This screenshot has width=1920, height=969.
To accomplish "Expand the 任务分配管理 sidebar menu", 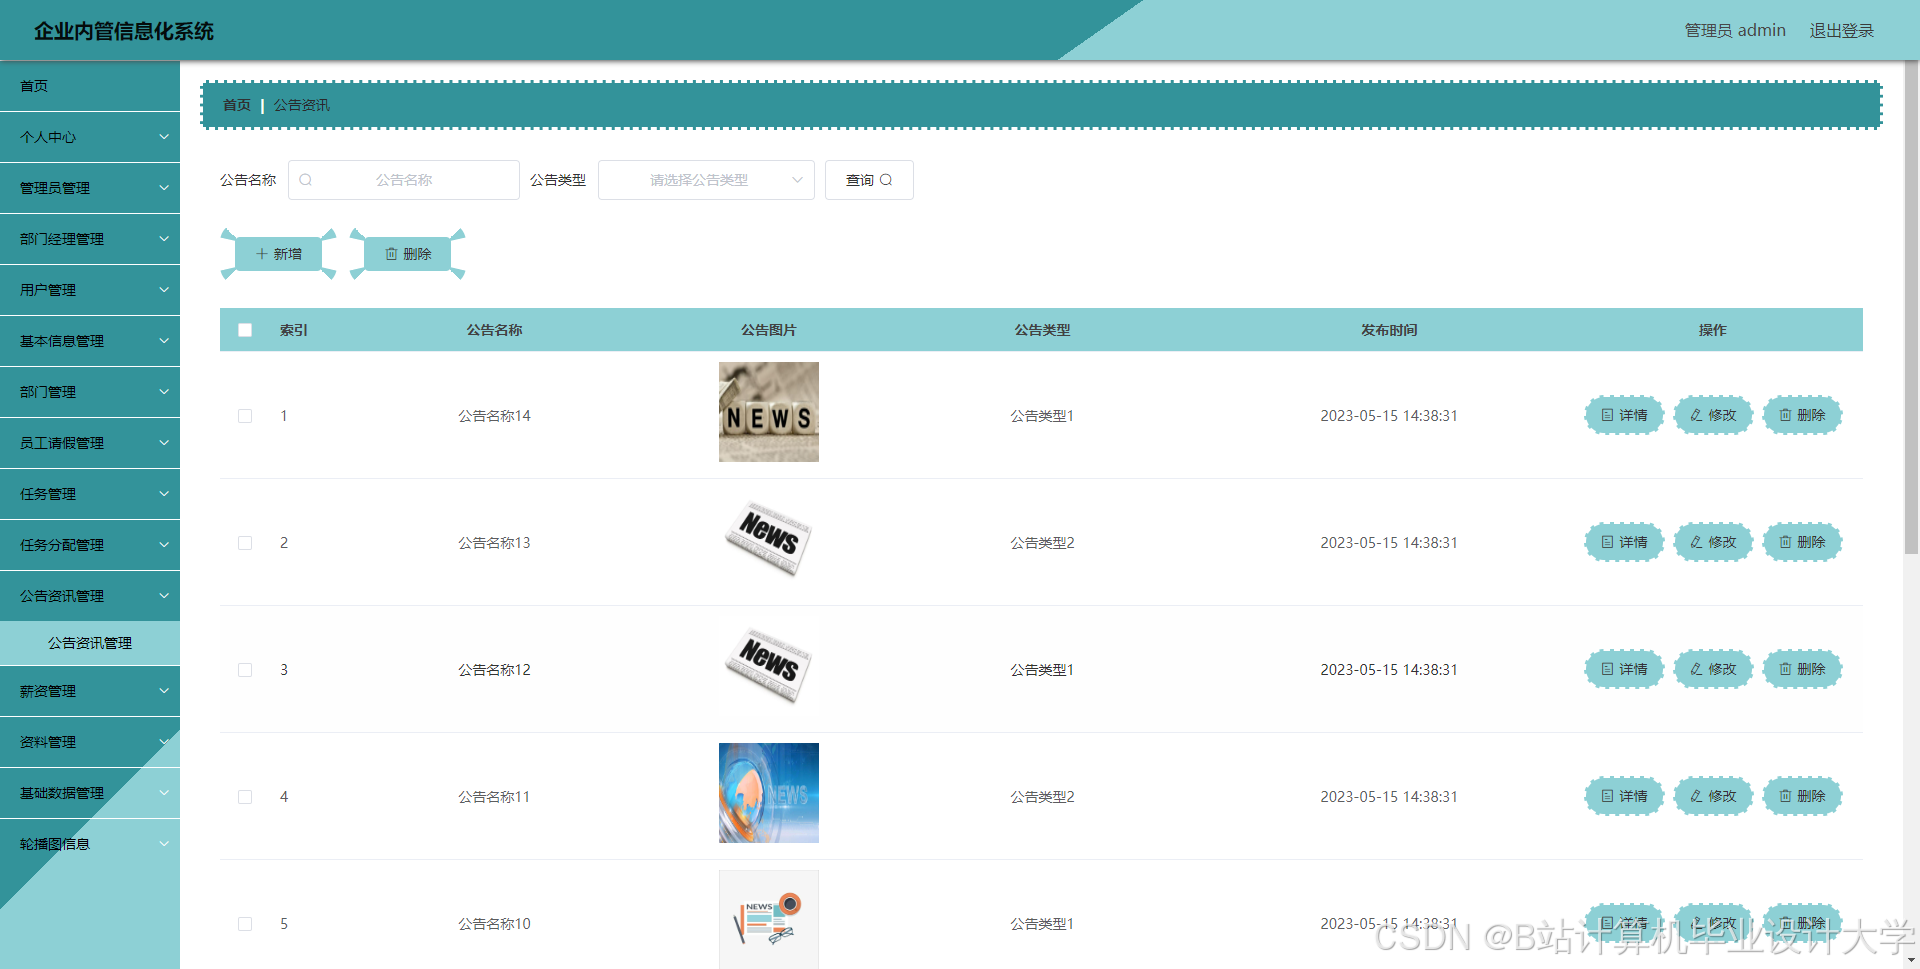I will click(90, 545).
